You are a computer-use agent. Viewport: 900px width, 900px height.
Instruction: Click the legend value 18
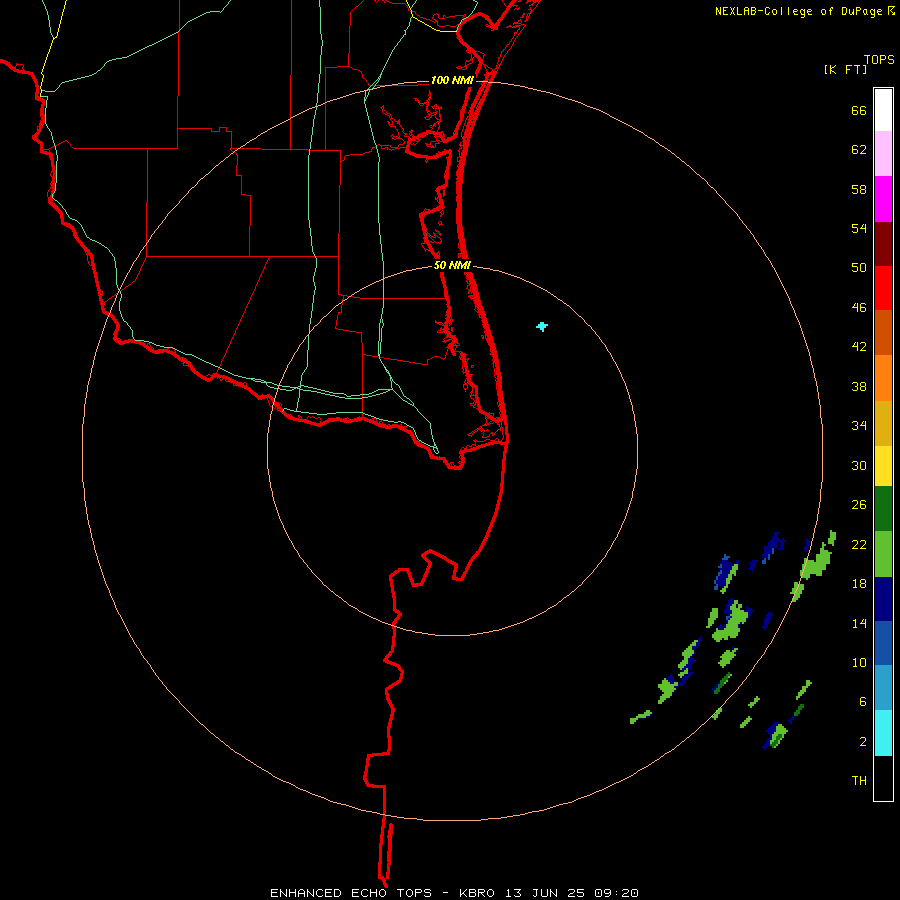pyautogui.click(x=859, y=584)
